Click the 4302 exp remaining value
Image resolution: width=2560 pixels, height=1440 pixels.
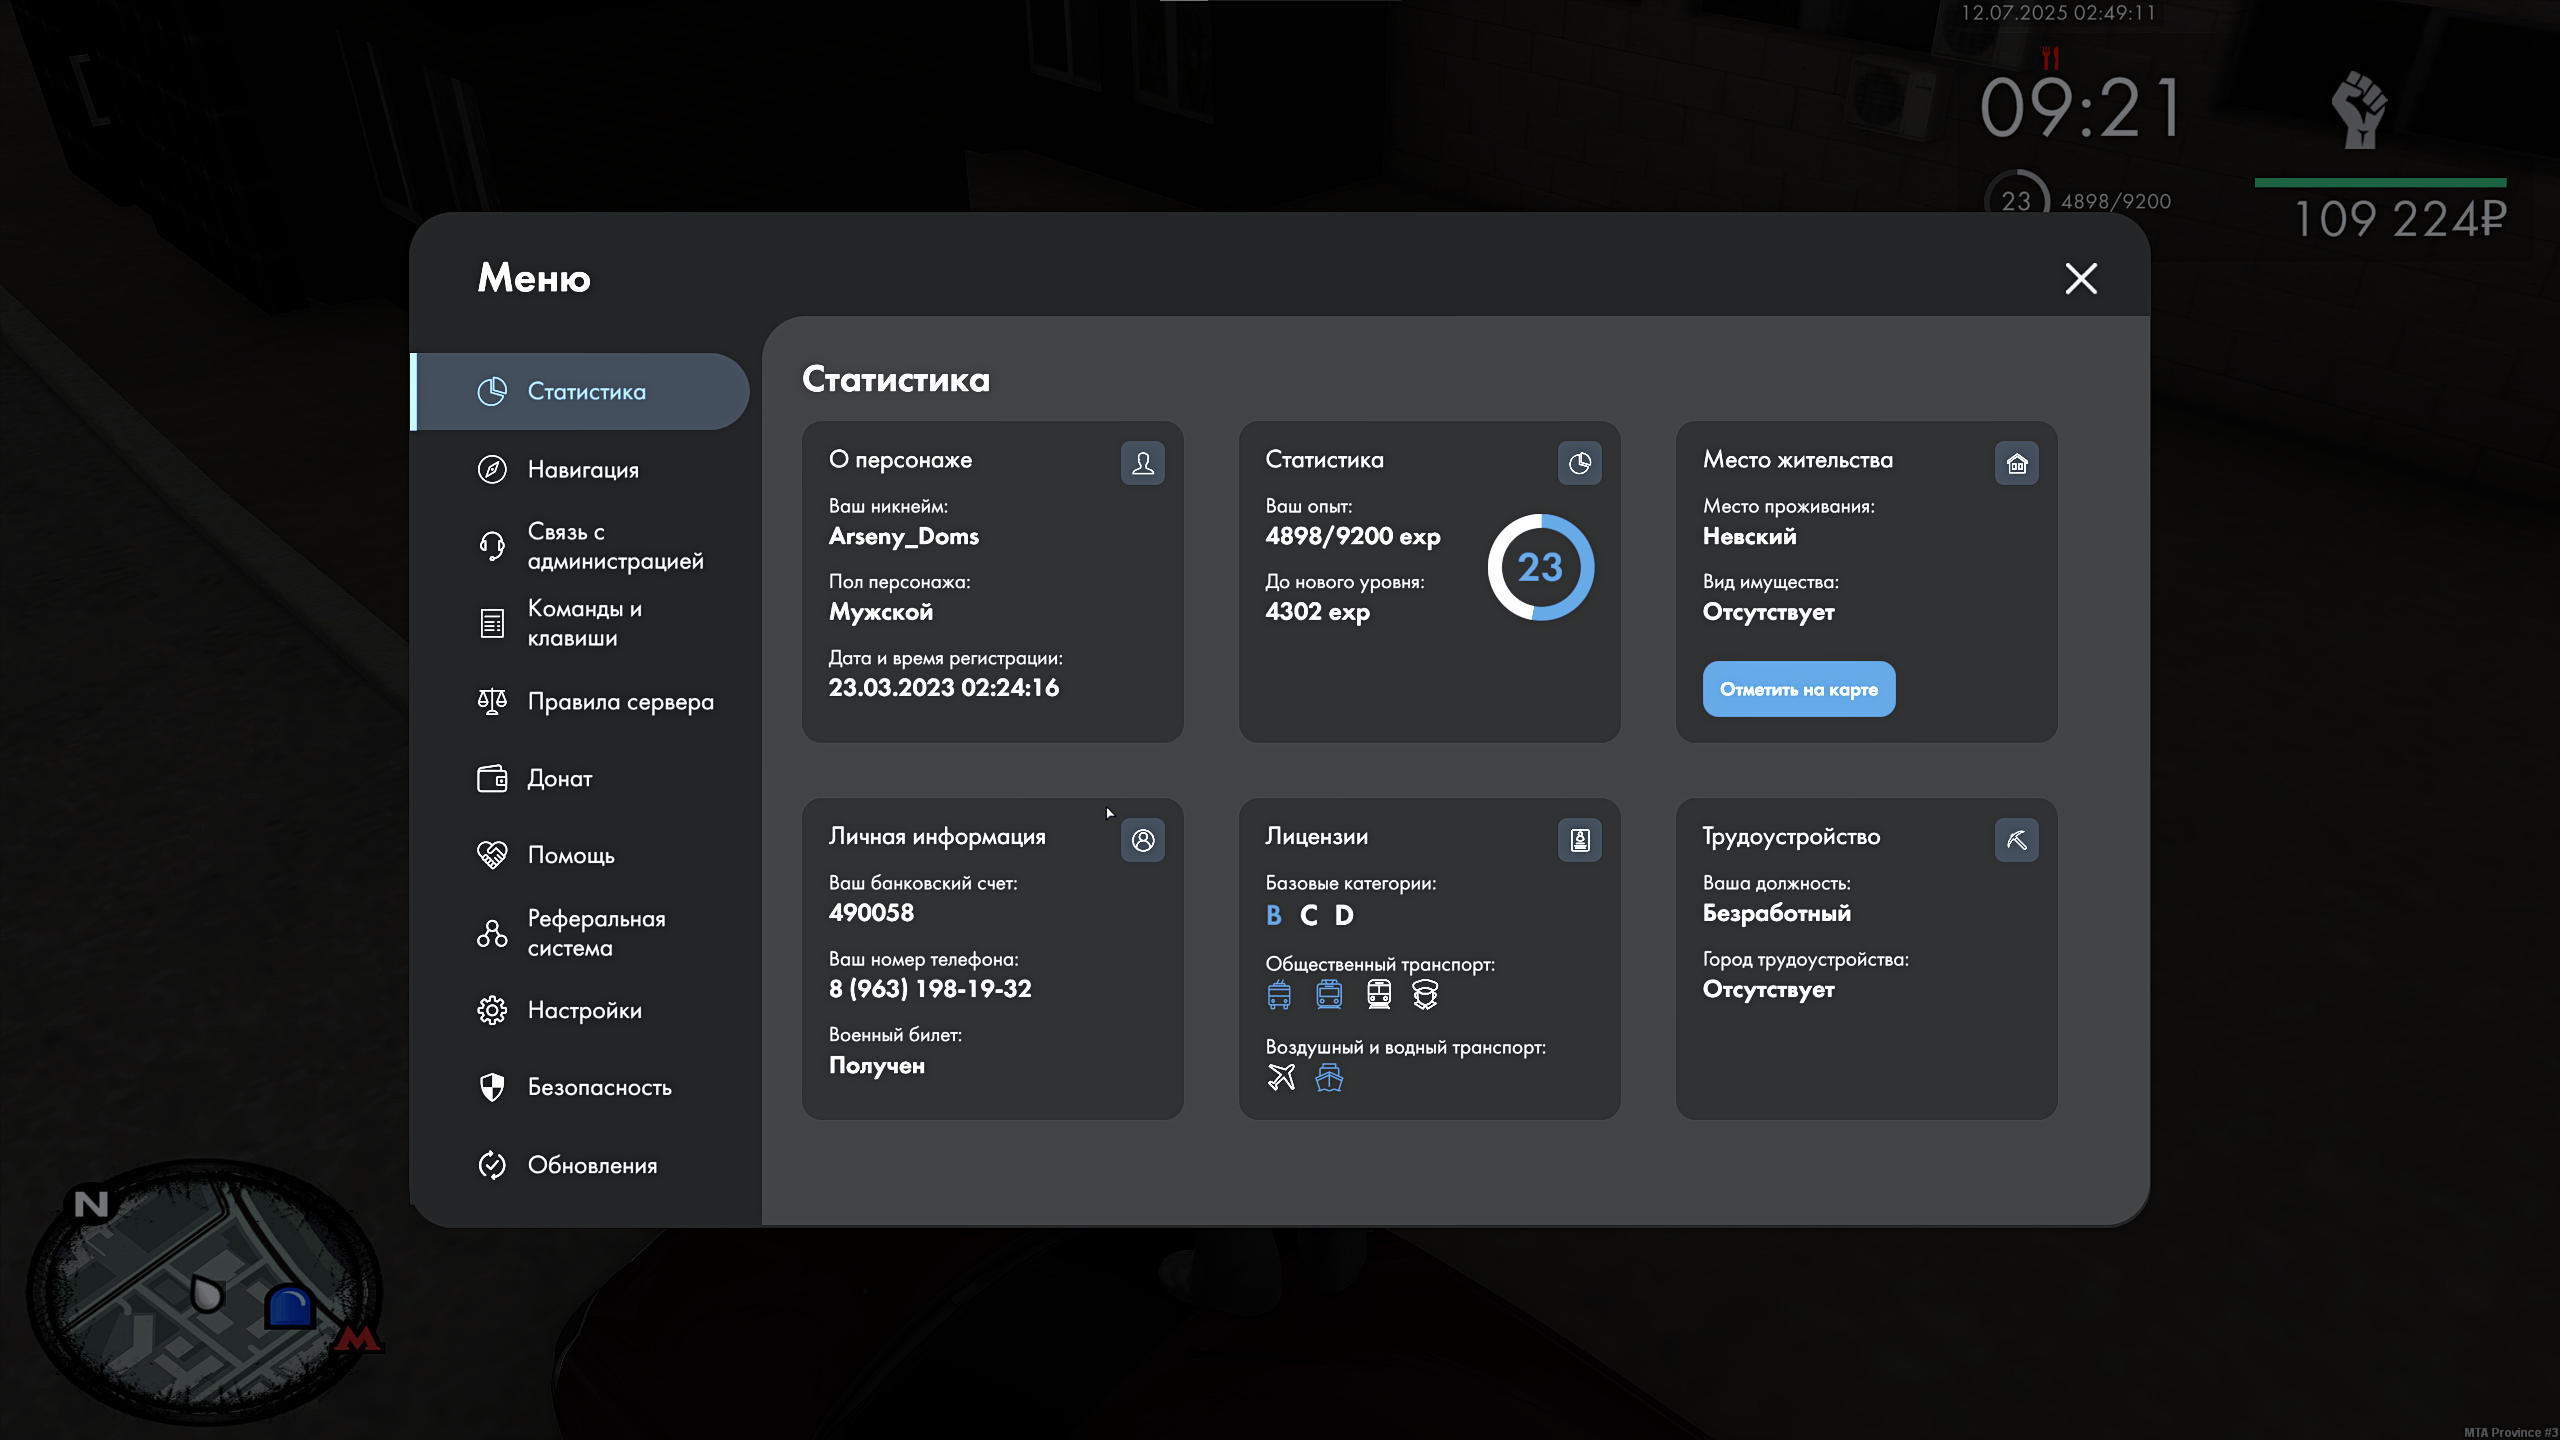click(1317, 612)
